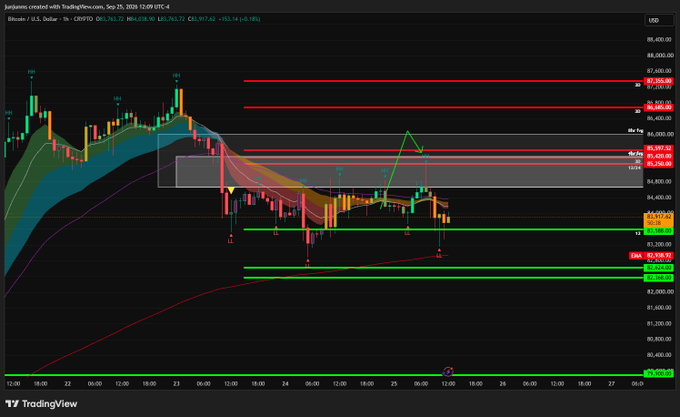The height and width of the screenshot is (417, 680).
Task: Click the 88,400.00 price scale value
Action: pos(660,39)
